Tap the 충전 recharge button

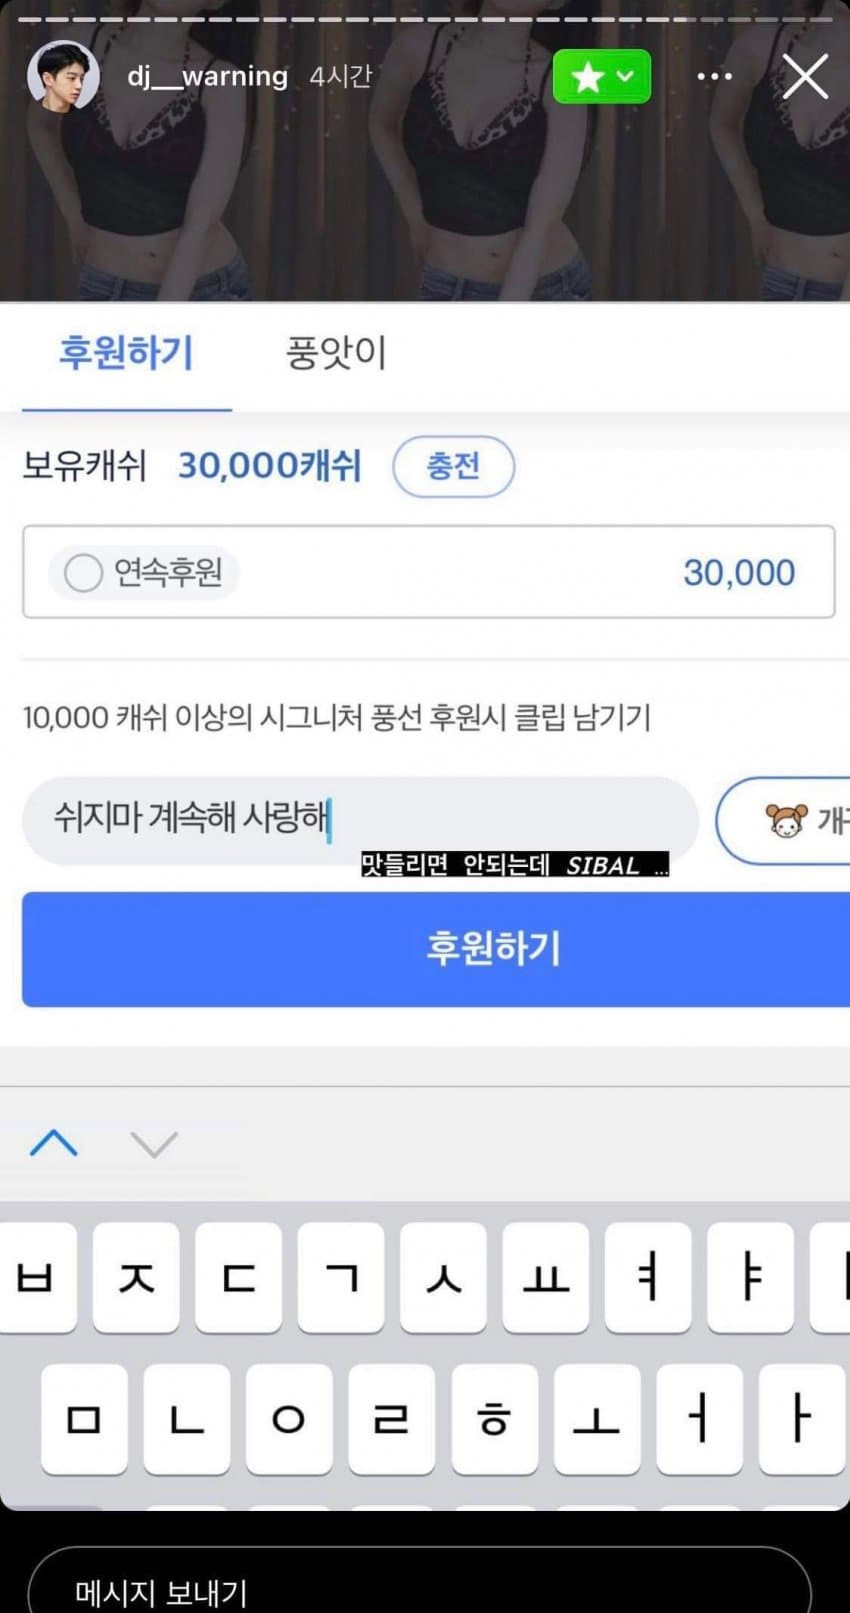click(453, 466)
